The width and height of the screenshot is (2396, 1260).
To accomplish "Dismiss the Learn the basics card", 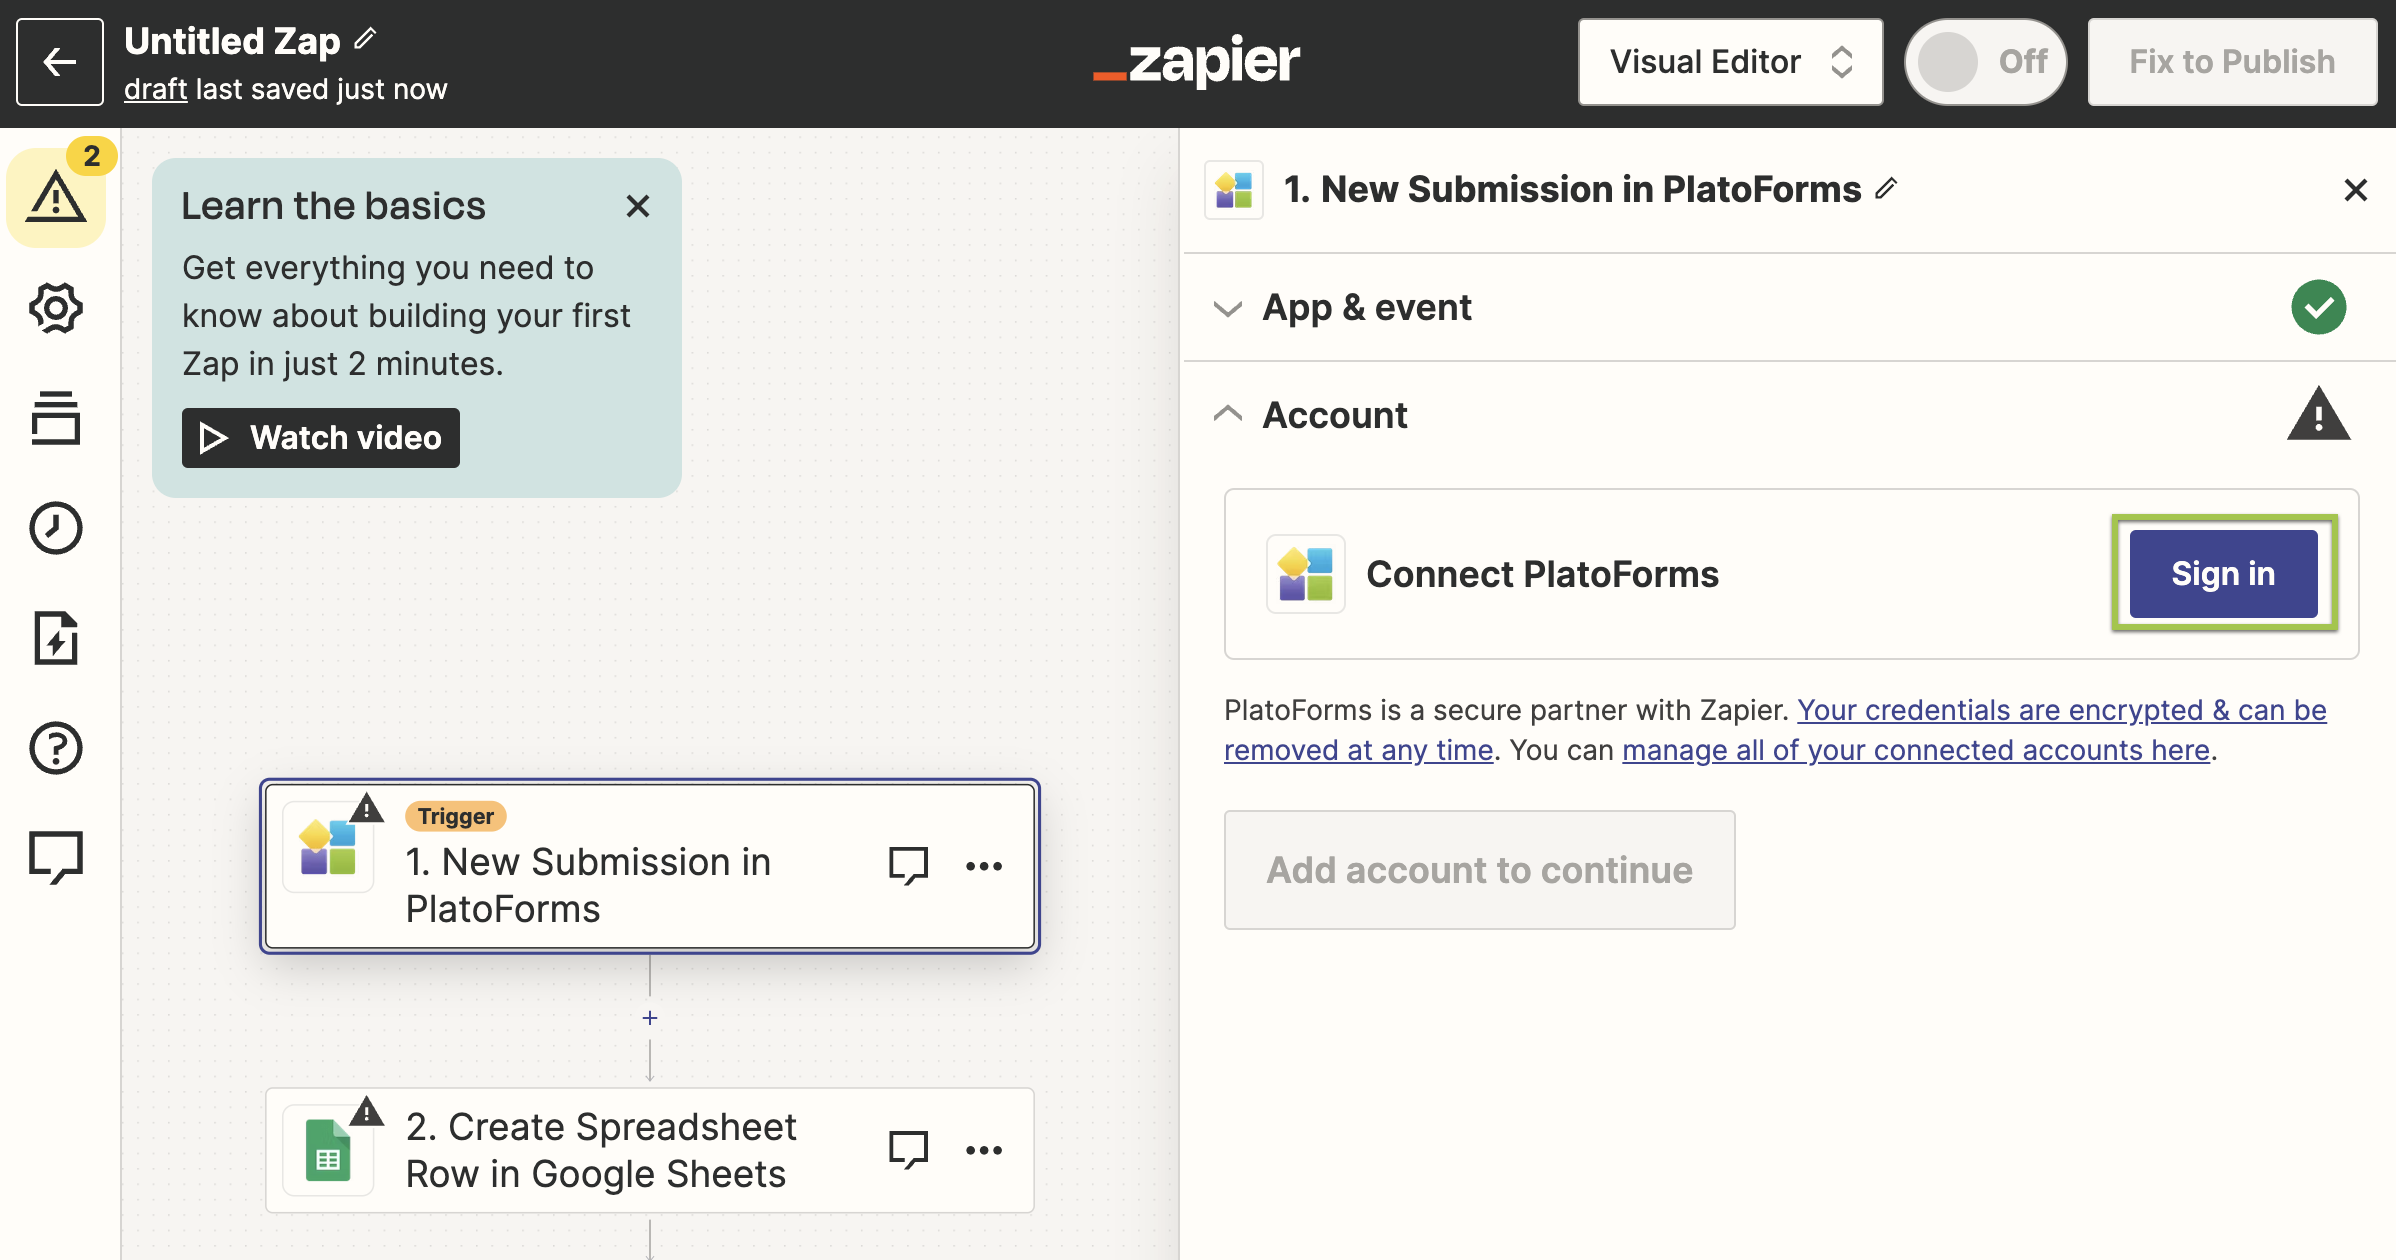I will (x=638, y=206).
